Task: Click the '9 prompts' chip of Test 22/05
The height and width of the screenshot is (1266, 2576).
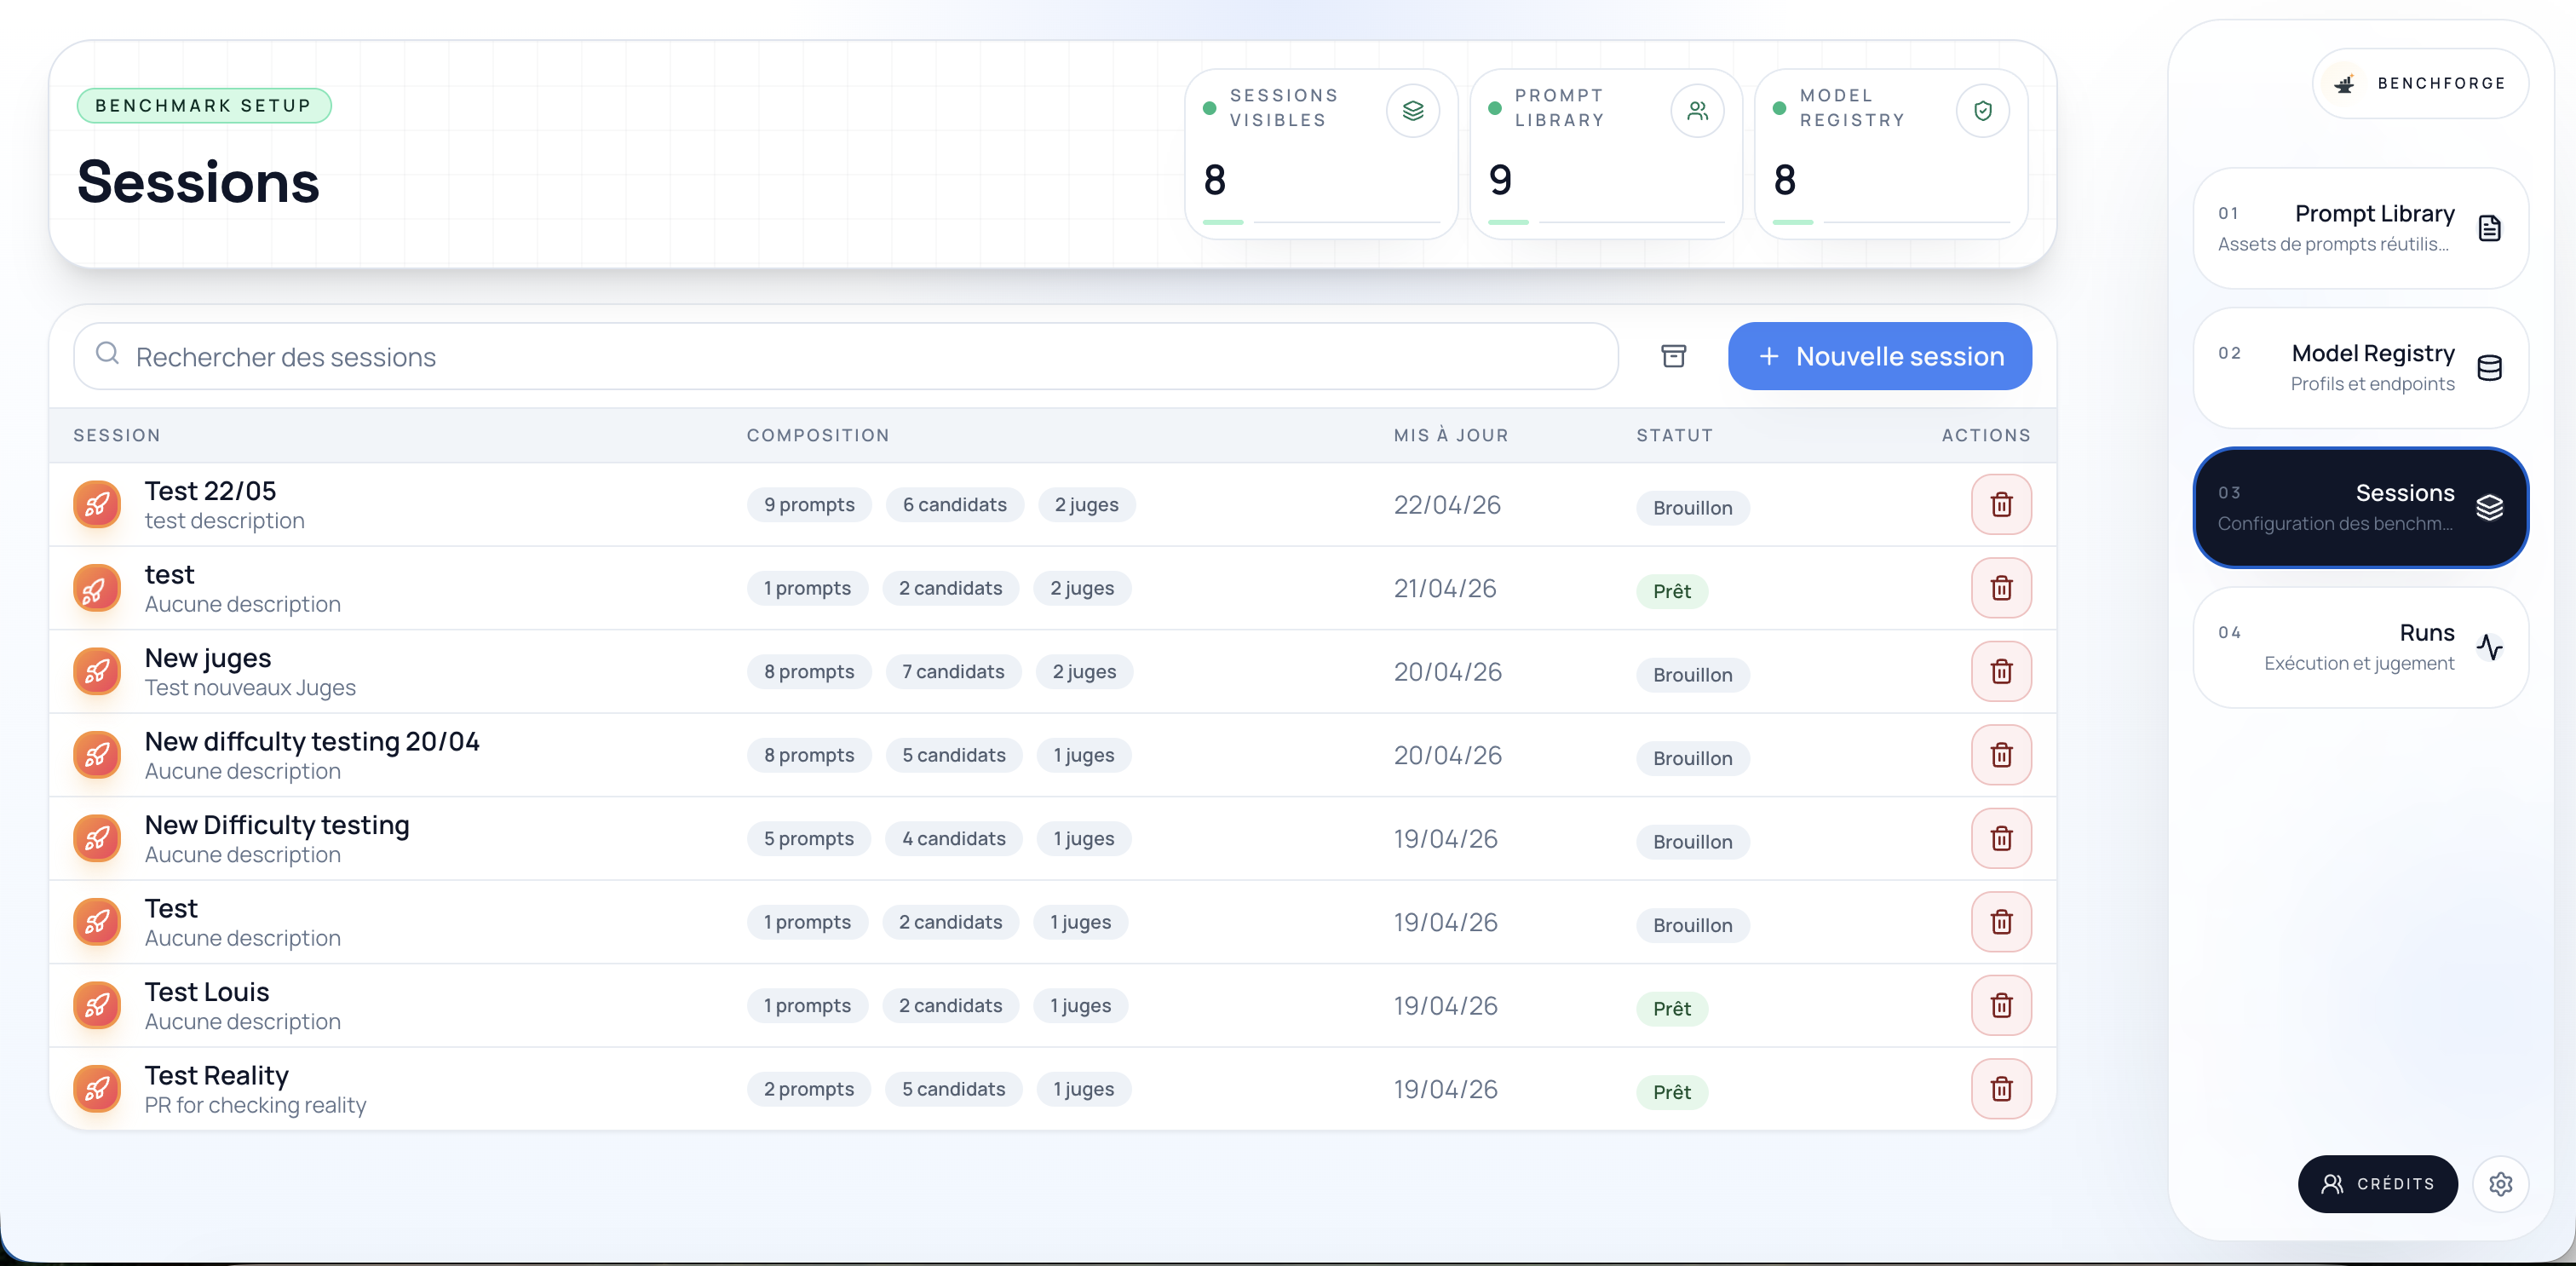Action: point(809,505)
